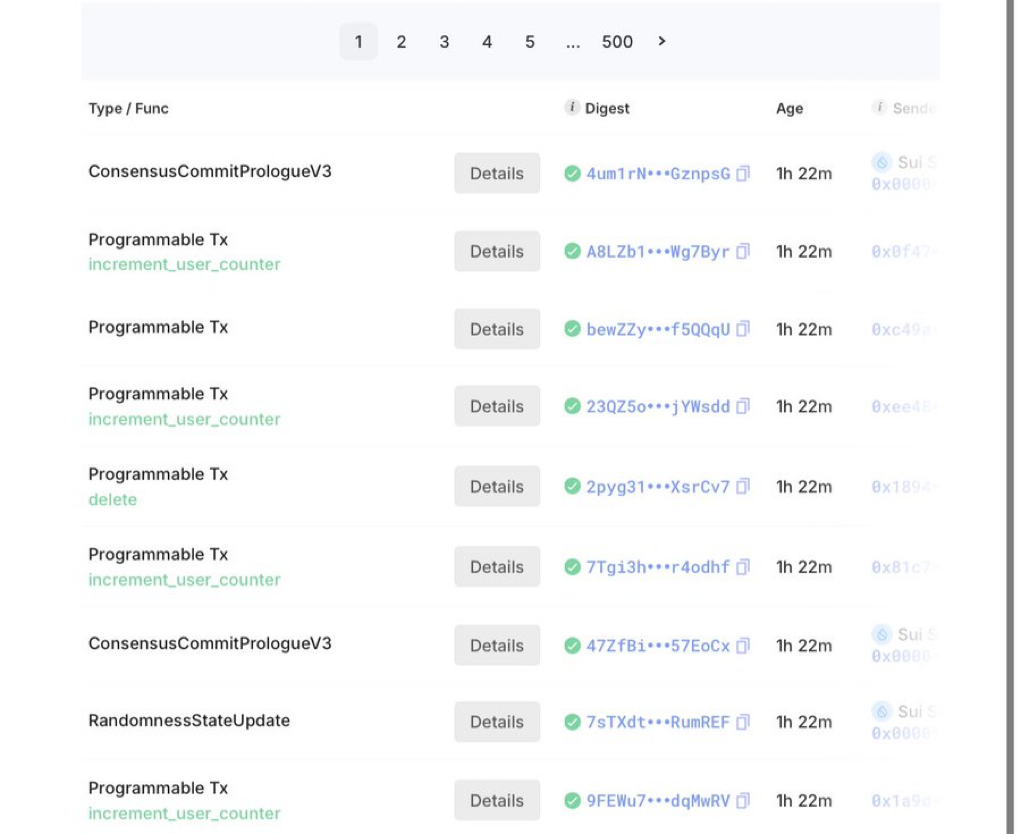Go to next page using arrow

coord(662,41)
